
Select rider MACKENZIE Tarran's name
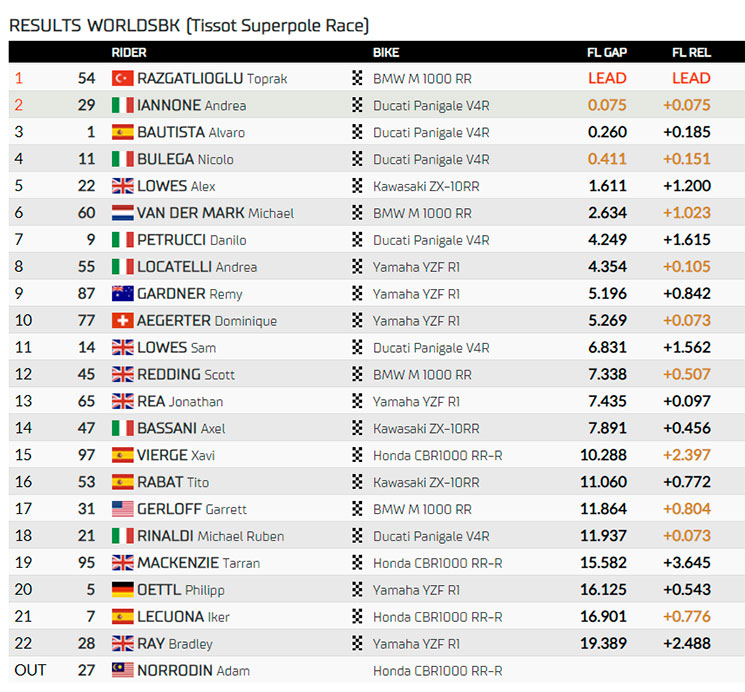[199, 563]
